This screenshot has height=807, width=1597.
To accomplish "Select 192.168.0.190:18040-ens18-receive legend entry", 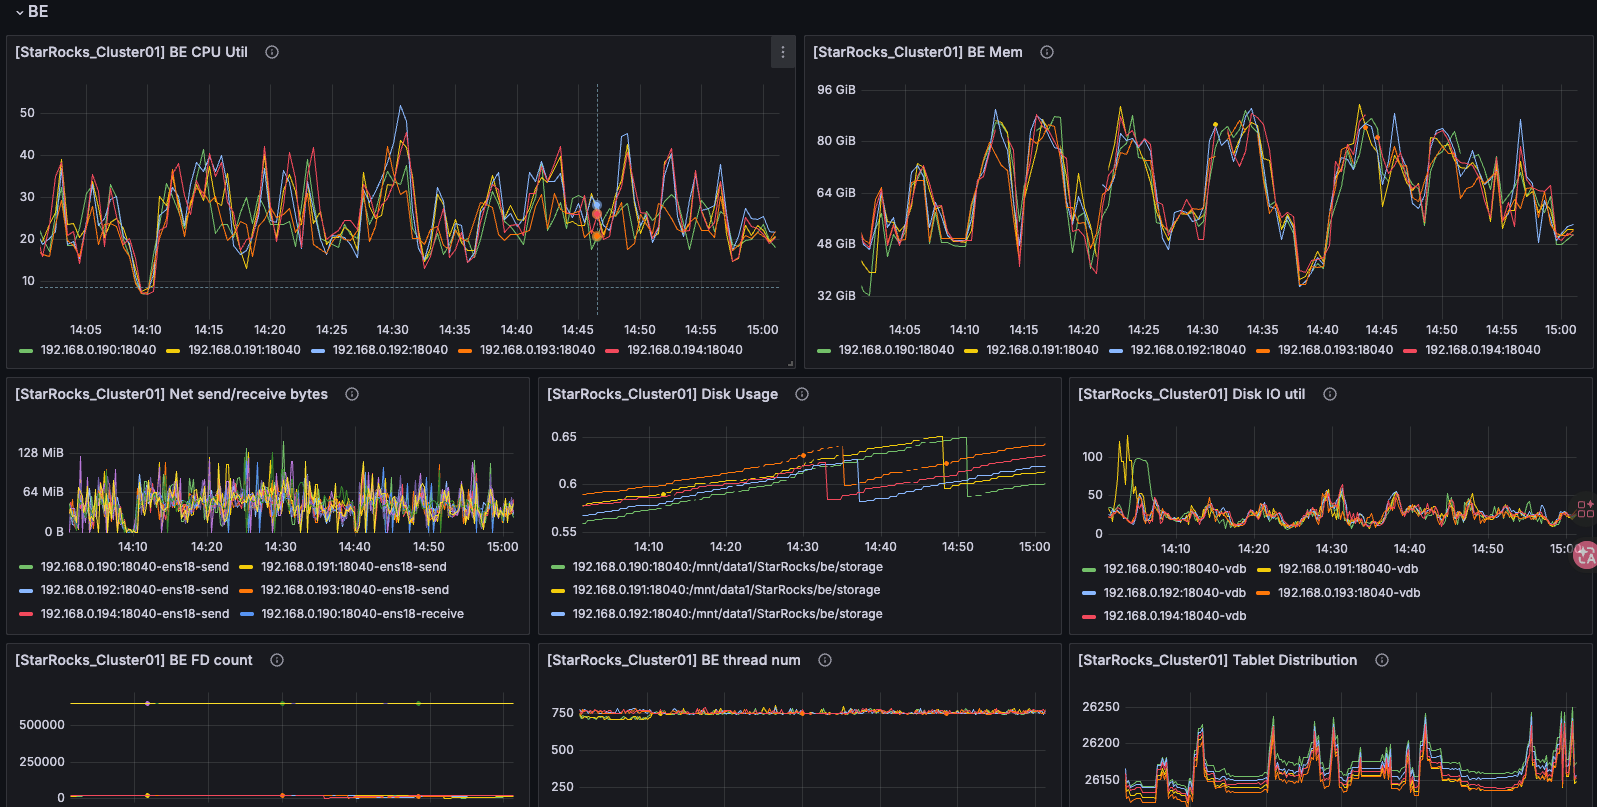I will pyautogui.click(x=362, y=614).
